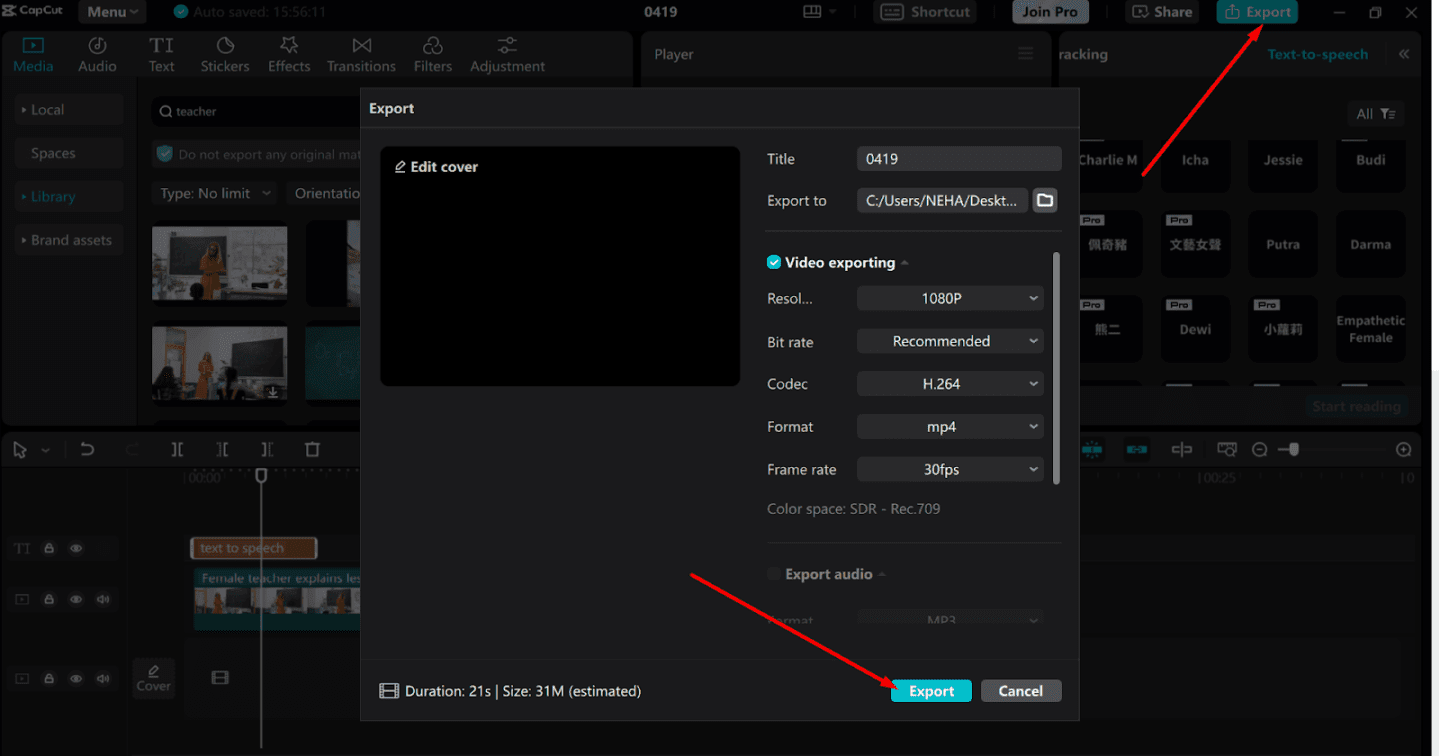Open the Spaces section
This screenshot has width=1440, height=756.
click(x=69, y=153)
